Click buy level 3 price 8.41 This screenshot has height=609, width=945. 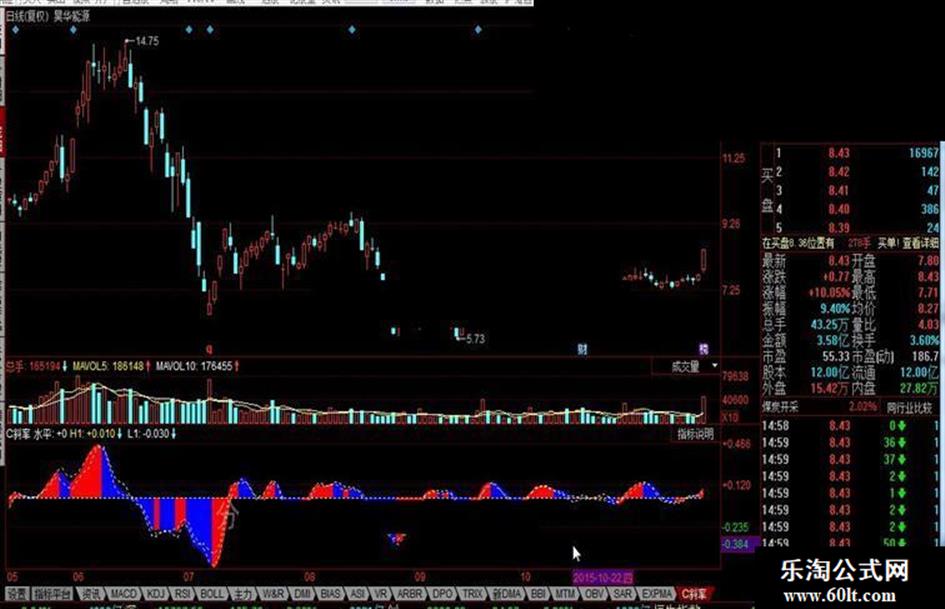coord(838,191)
